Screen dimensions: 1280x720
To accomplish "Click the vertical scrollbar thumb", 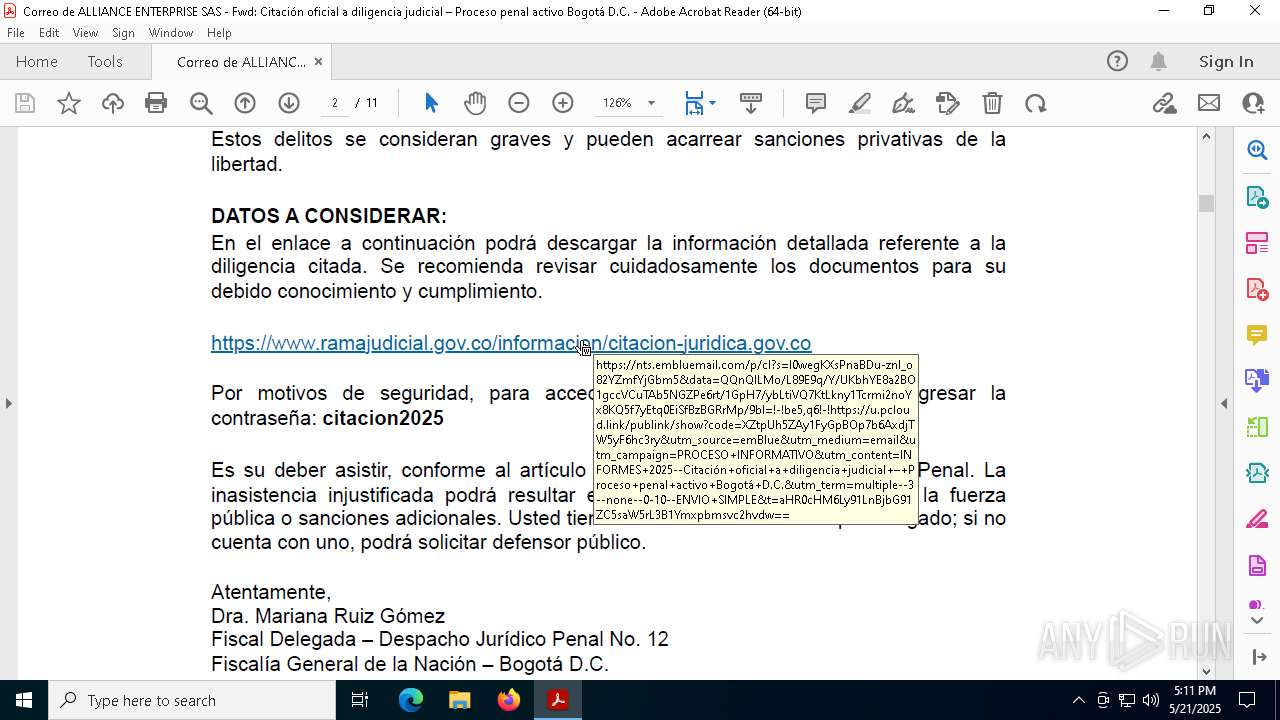I will (1206, 203).
